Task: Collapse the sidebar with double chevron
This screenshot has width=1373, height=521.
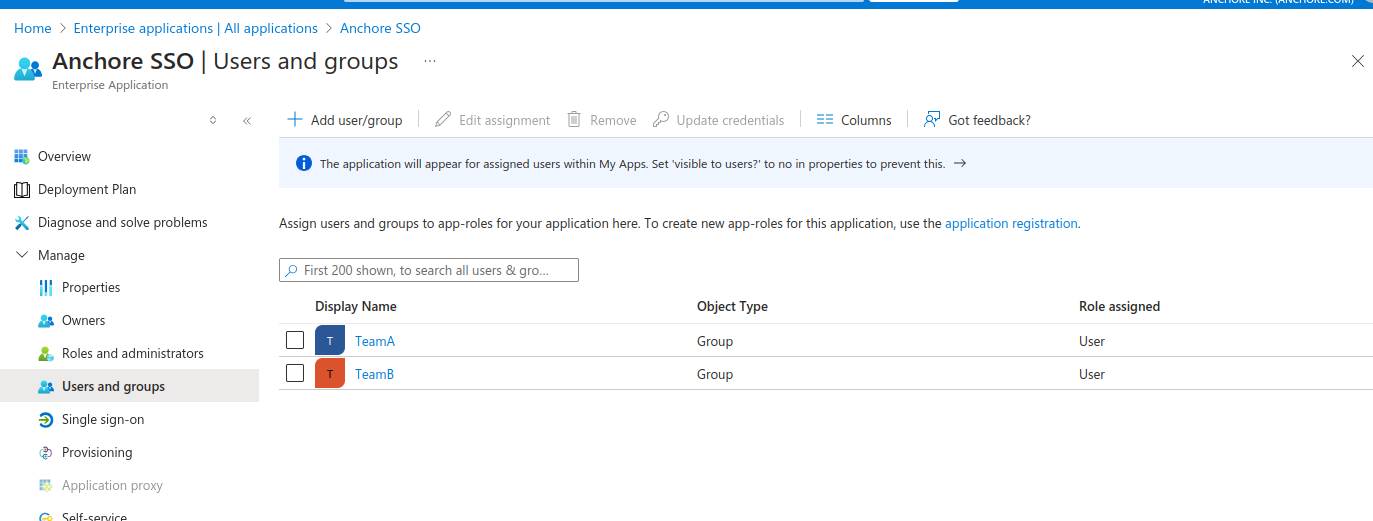Action: (x=247, y=120)
